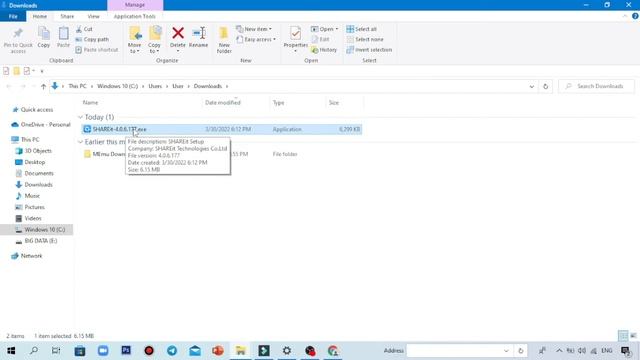This screenshot has height=360, width=640.
Task: Open address bar history dropdown
Action: point(531,86)
